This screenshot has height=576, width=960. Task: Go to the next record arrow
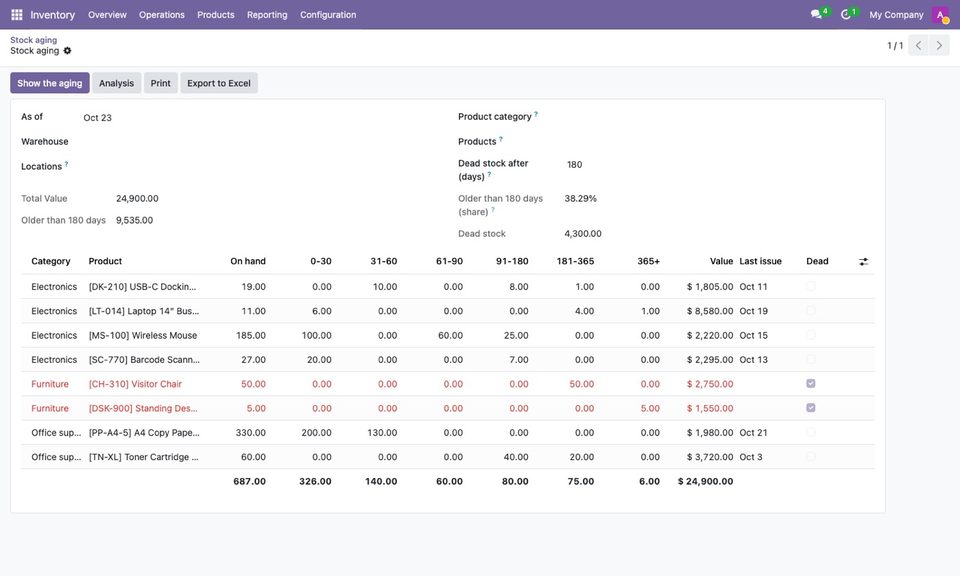click(x=939, y=45)
